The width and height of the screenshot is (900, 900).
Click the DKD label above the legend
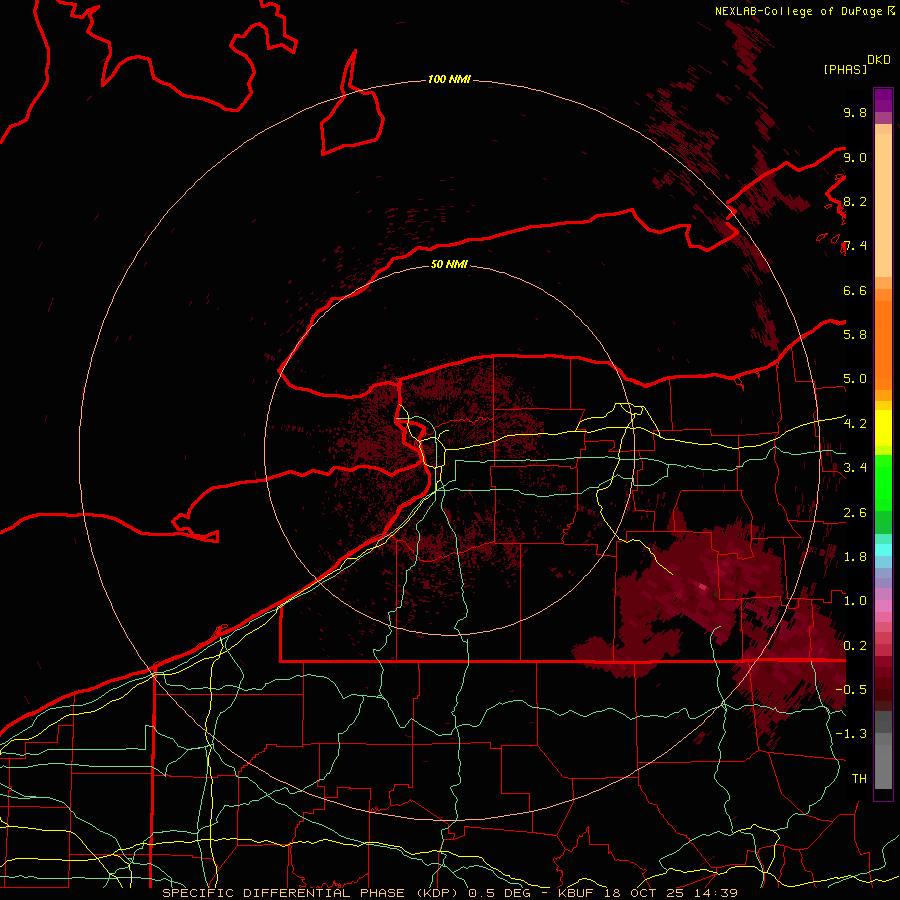pos(879,60)
